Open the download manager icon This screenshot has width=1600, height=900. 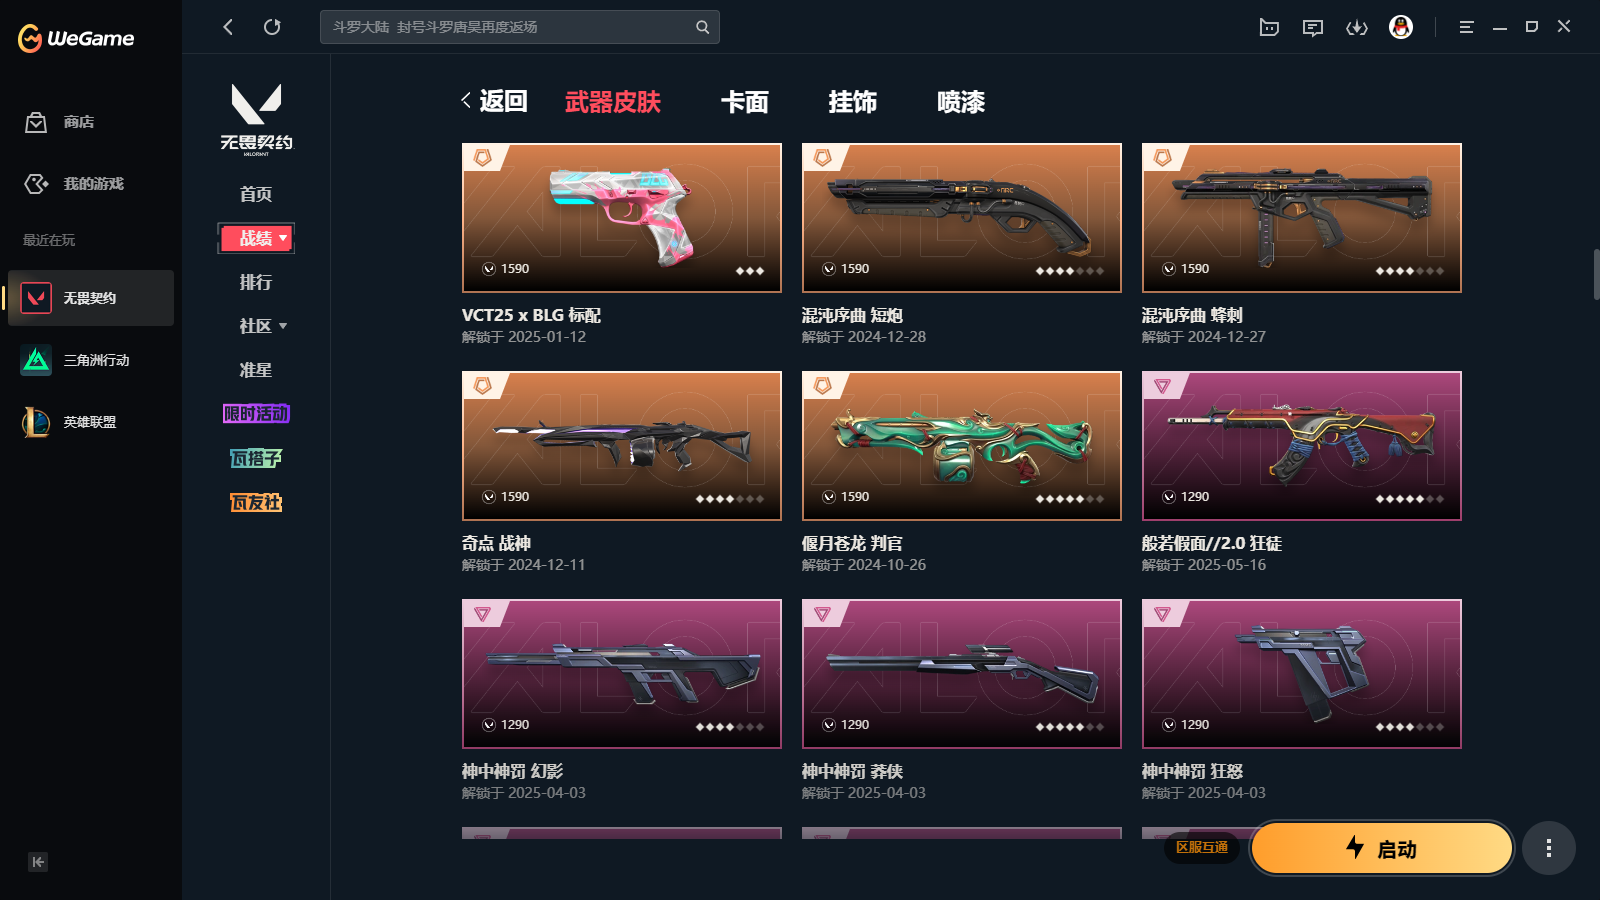(1357, 27)
